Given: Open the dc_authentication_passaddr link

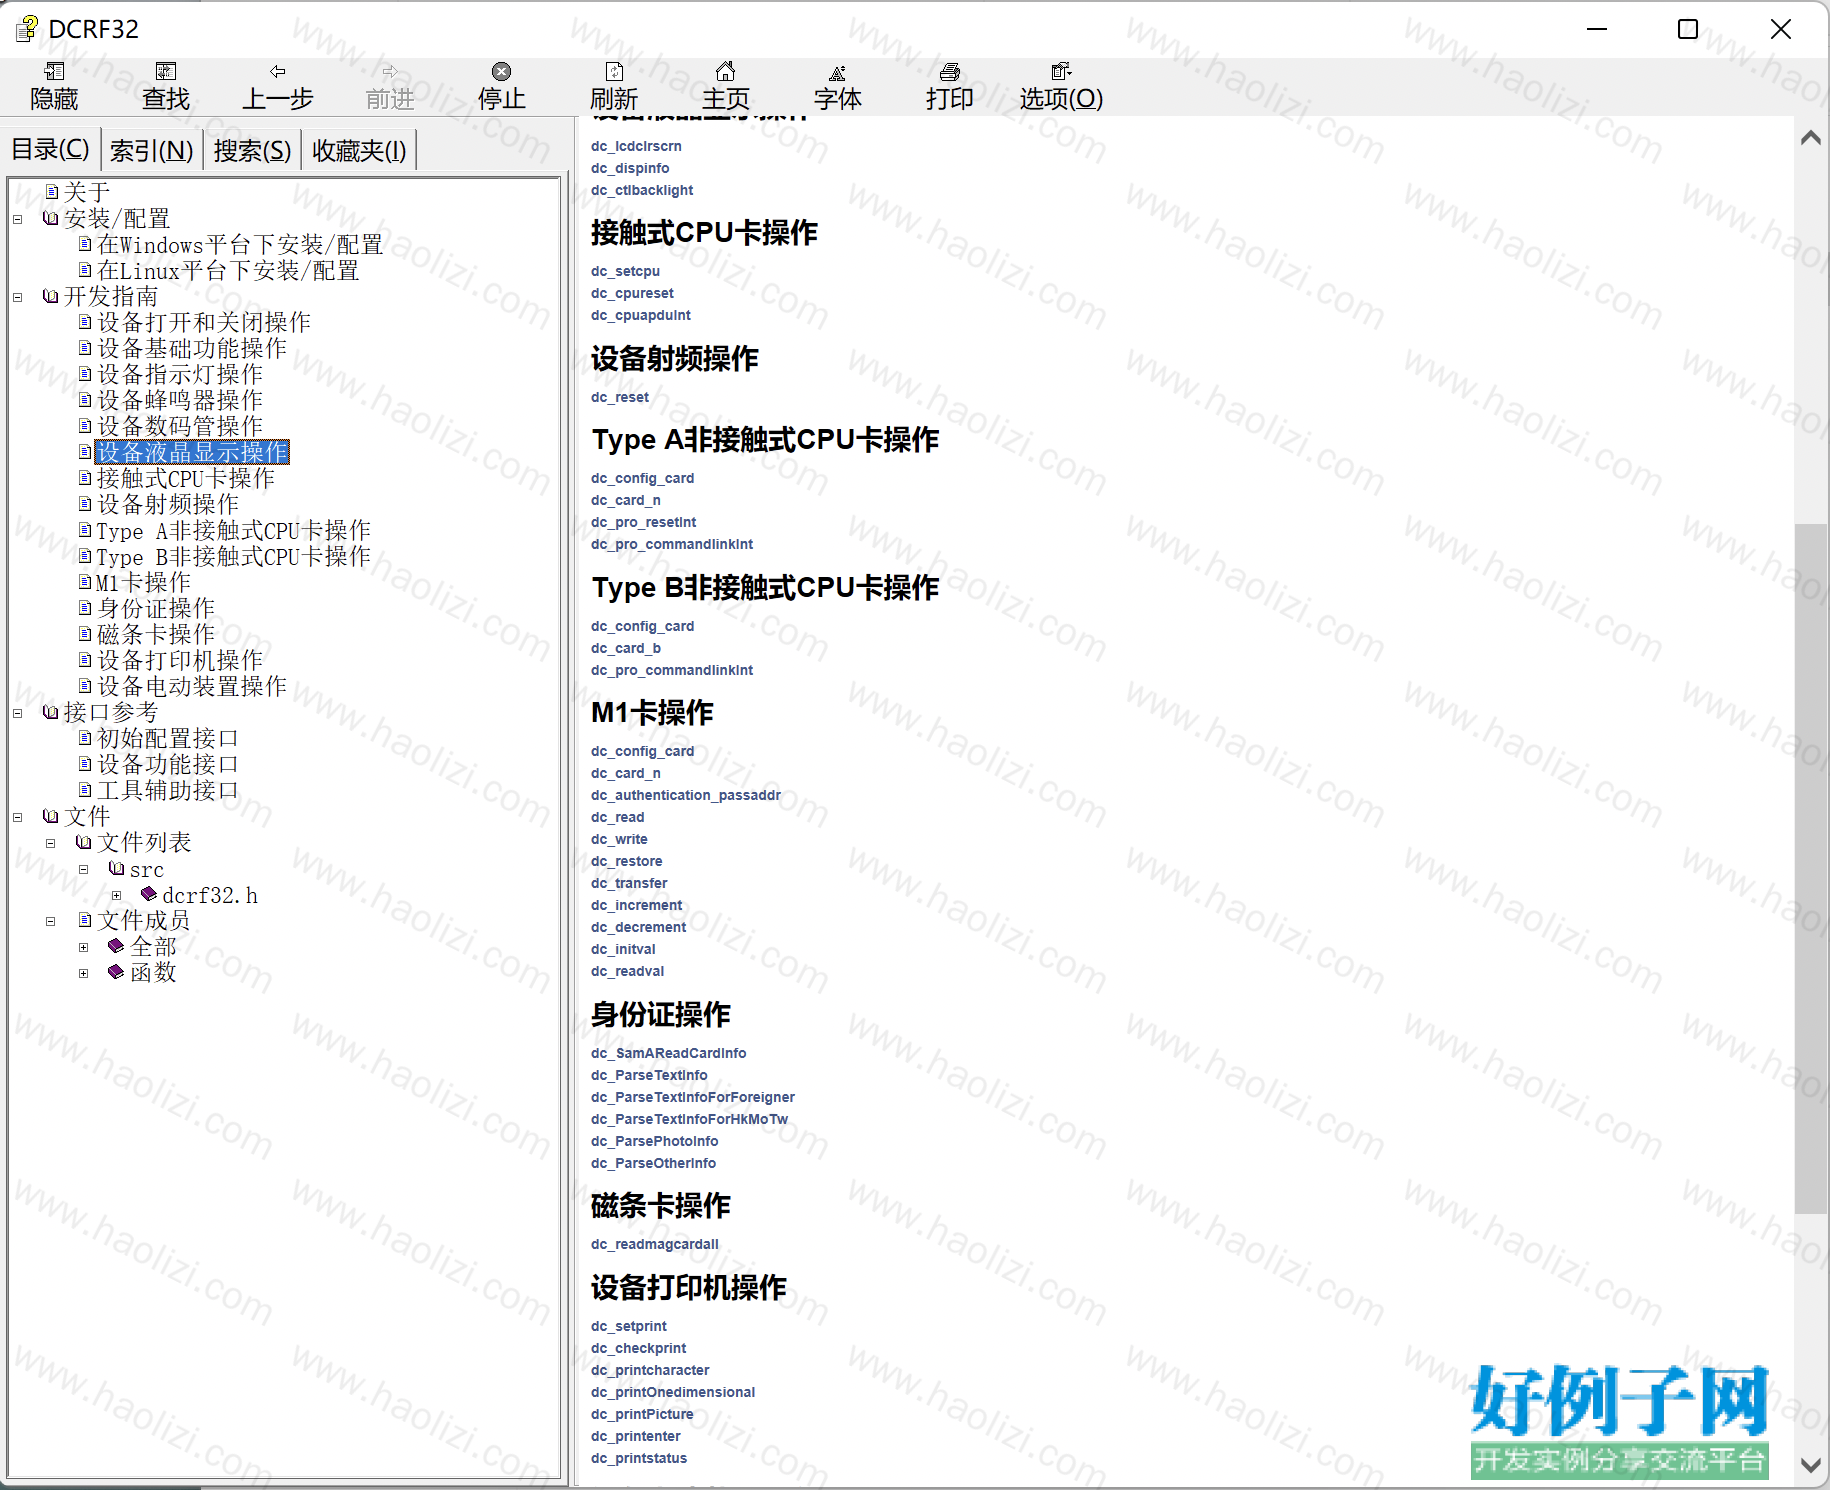Looking at the screenshot, I should [x=685, y=795].
